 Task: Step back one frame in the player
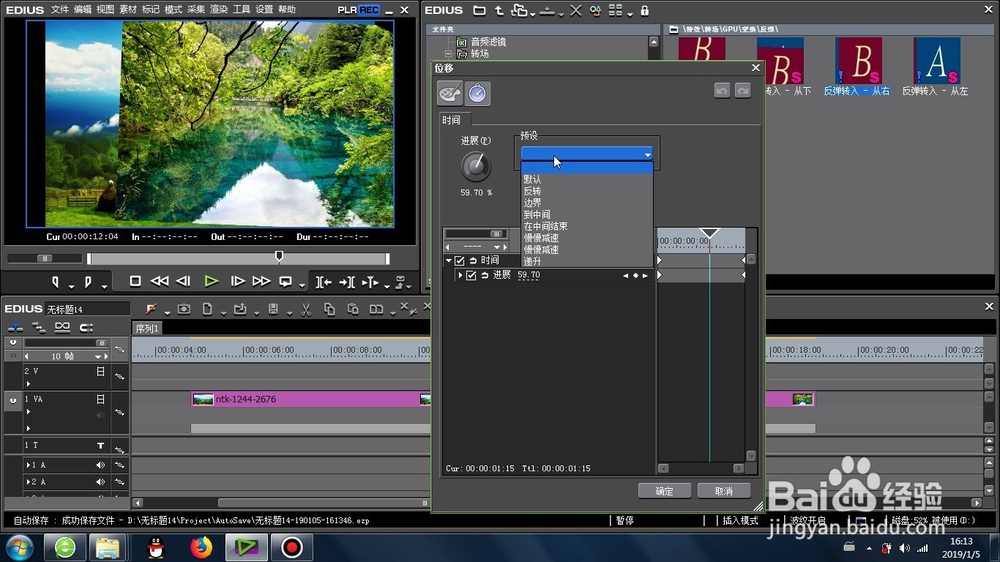coord(183,281)
